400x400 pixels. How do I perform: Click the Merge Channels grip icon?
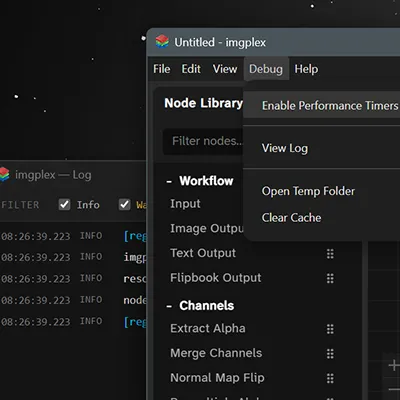[330, 354]
